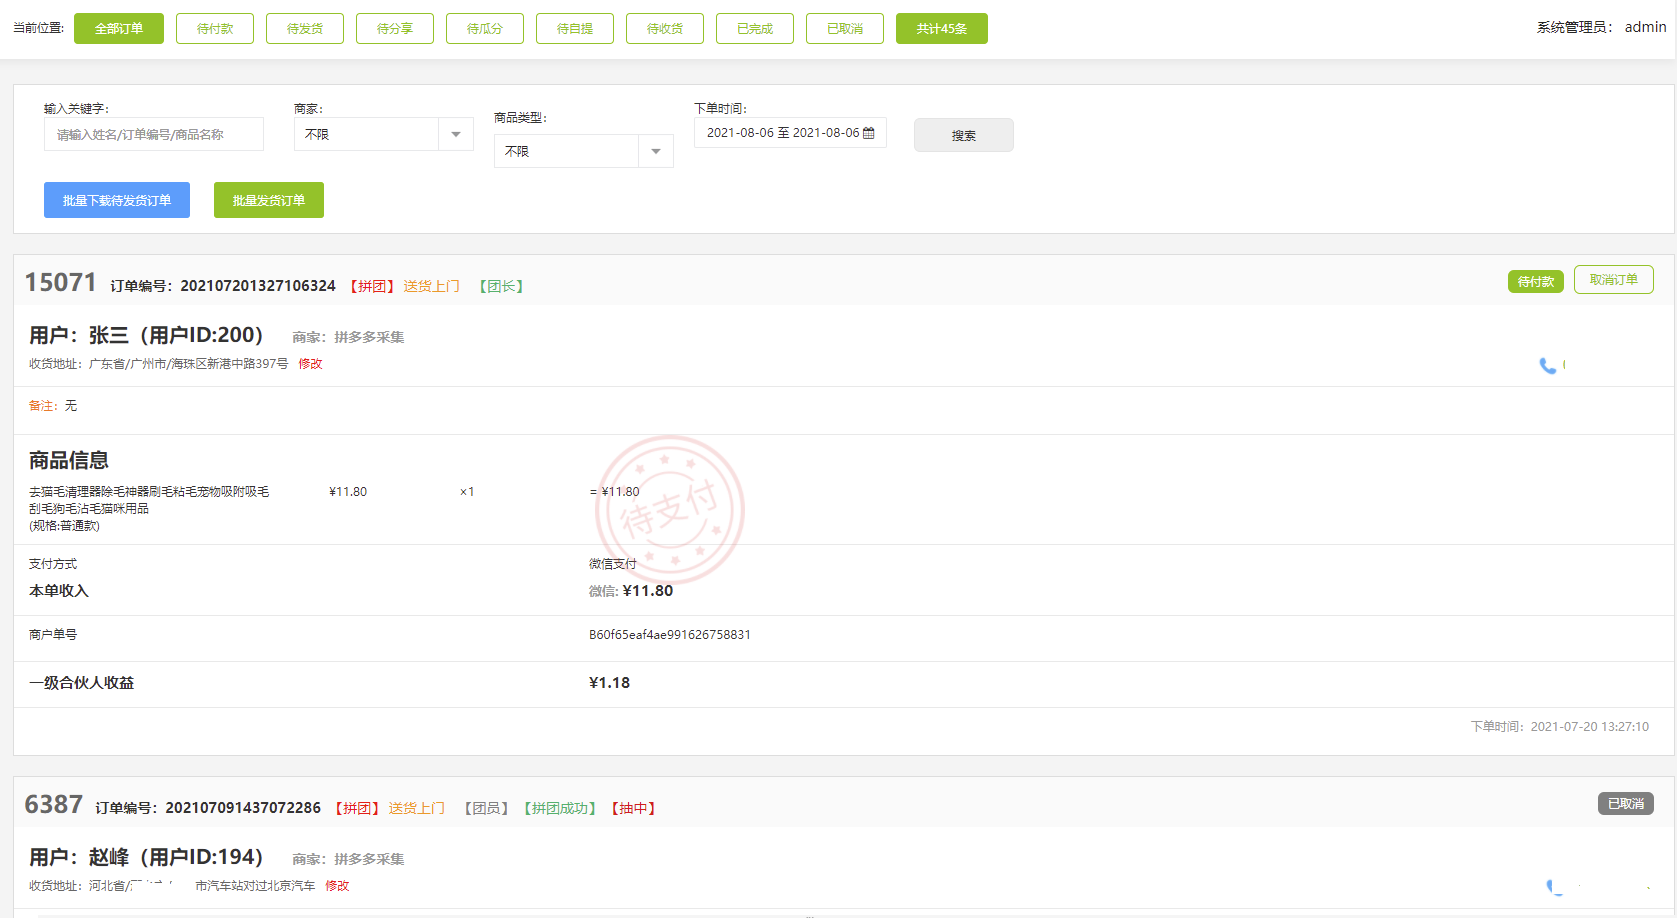Select the 待自提 tab

click(x=575, y=29)
